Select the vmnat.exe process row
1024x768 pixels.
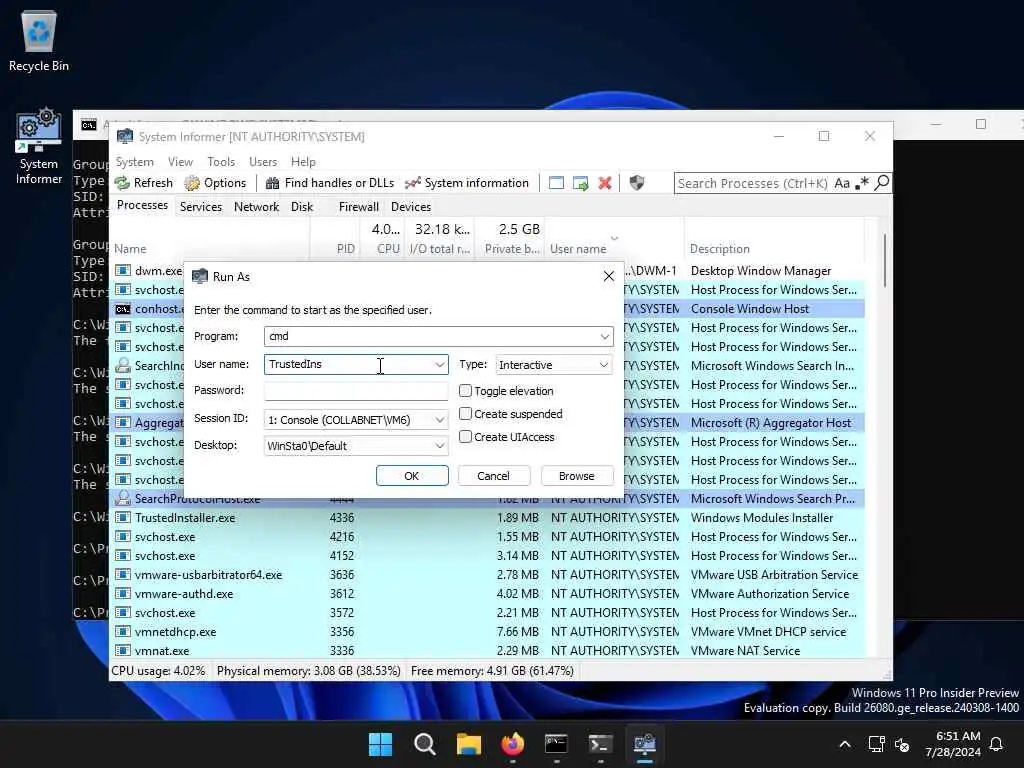[487, 650]
